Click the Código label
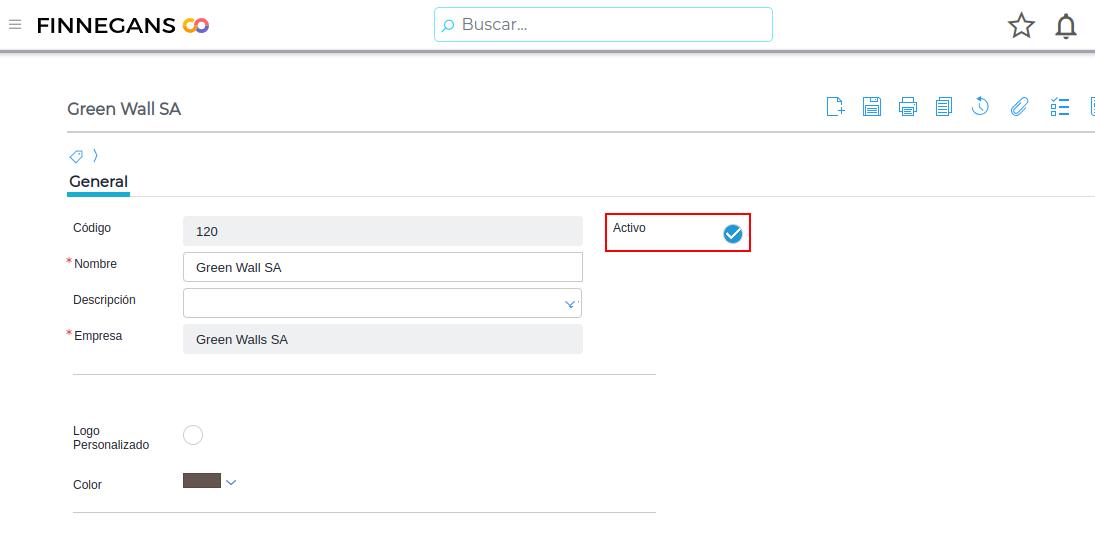1095x537 pixels. click(91, 227)
